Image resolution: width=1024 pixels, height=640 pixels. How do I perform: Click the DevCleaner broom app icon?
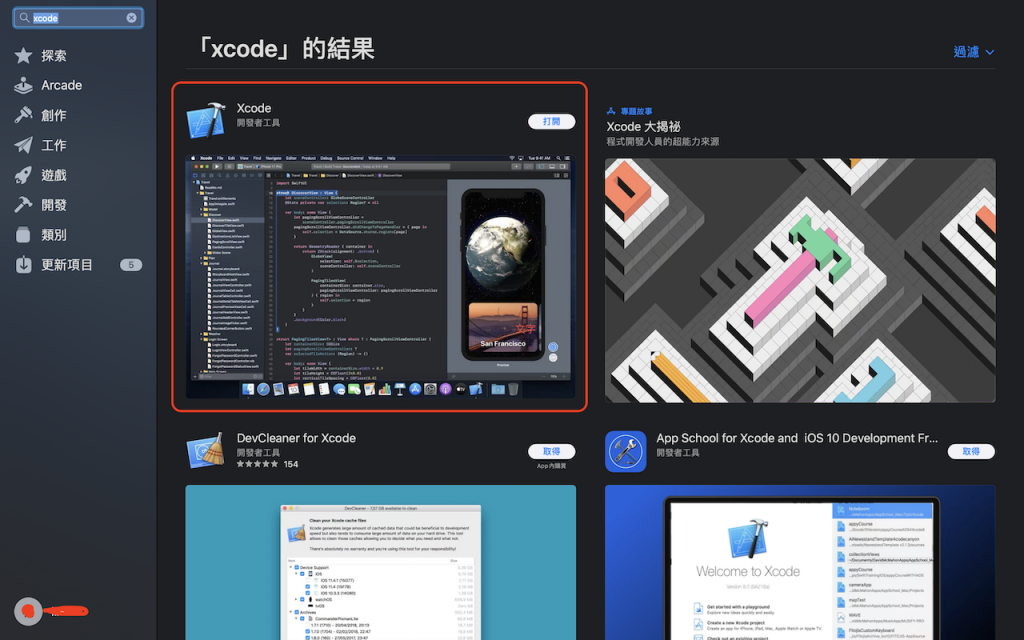coord(206,451)
